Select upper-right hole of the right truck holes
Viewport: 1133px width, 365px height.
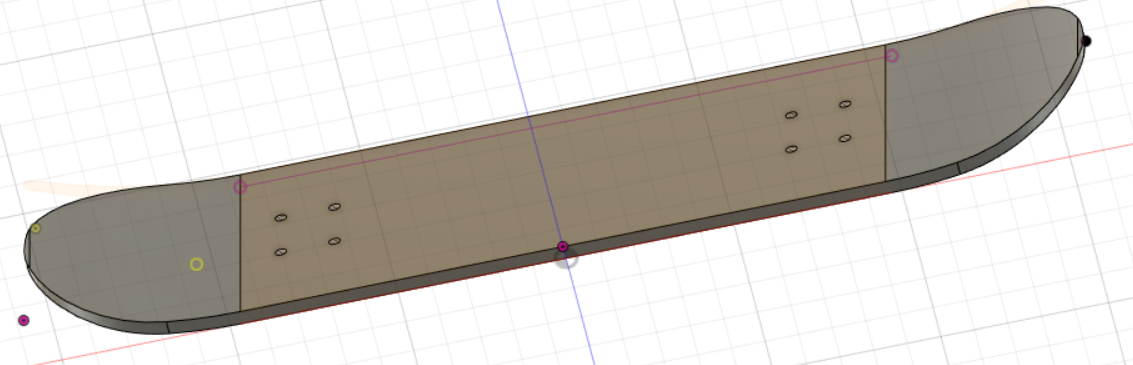click(845, 105)
